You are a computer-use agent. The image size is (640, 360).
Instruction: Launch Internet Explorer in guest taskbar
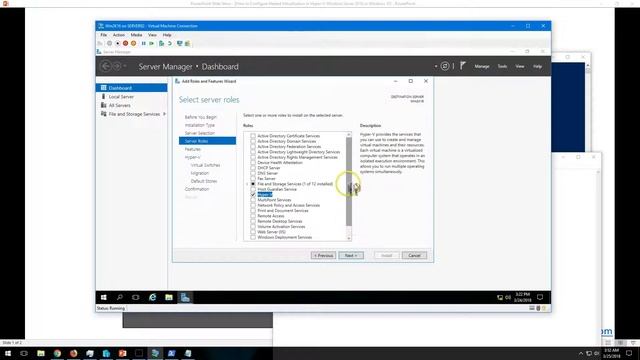point(152,298)
